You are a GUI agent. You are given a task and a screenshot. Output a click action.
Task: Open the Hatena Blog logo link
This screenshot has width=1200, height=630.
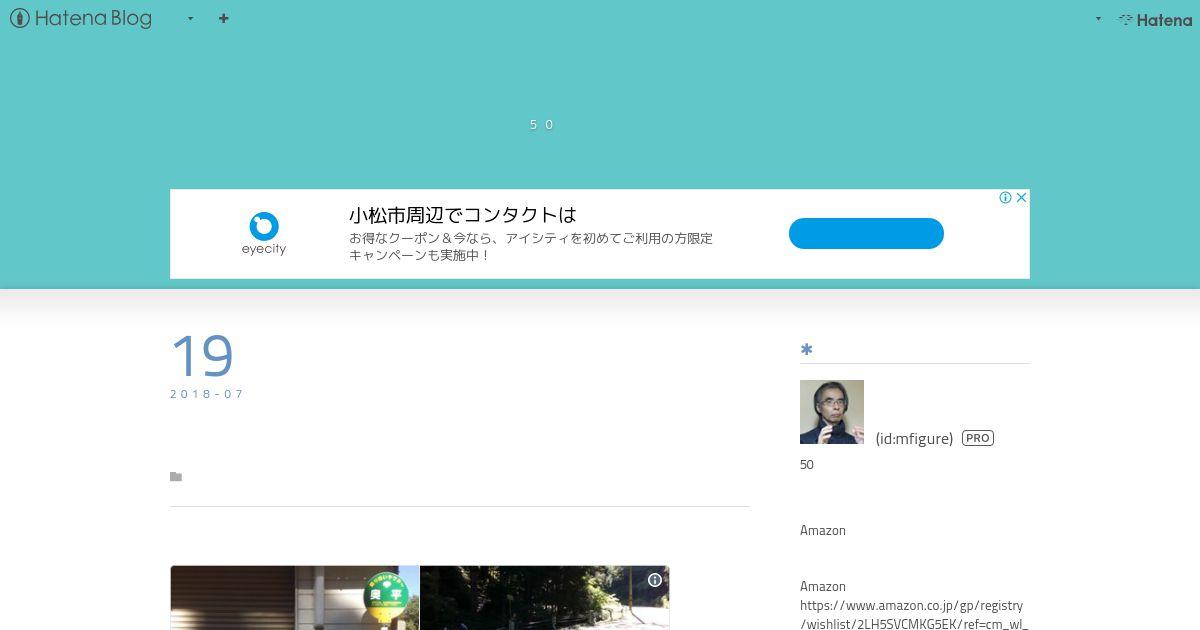81,18
